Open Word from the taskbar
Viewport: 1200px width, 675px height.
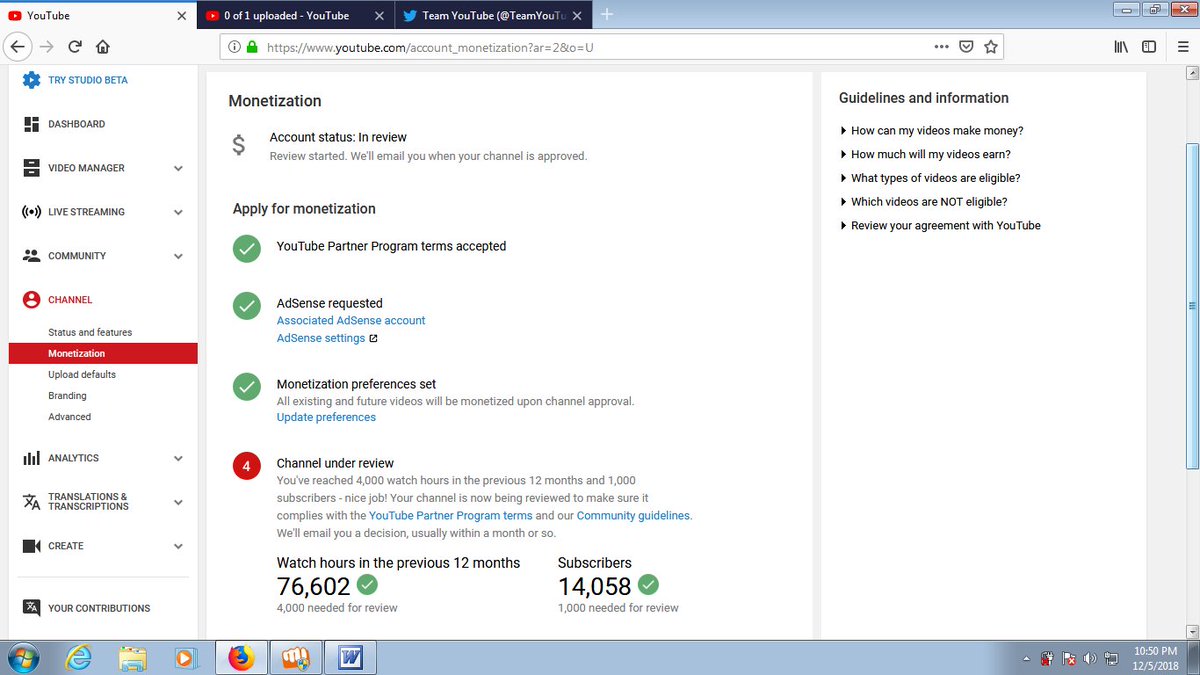click(x=349, y=658)
